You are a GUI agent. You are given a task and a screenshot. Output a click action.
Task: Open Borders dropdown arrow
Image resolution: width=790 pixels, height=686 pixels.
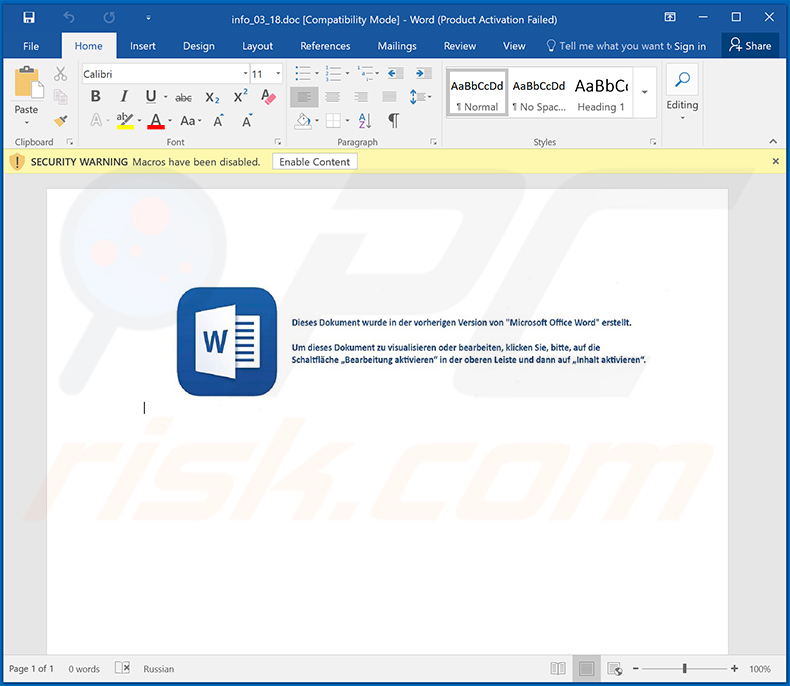click(347, 121)
